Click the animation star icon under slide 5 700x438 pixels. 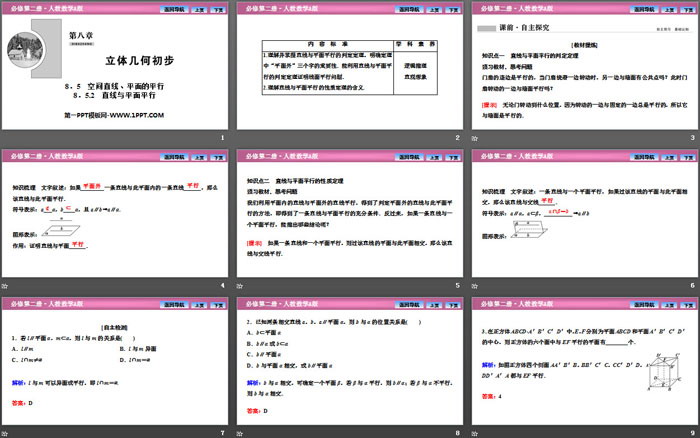pos(240,286)
